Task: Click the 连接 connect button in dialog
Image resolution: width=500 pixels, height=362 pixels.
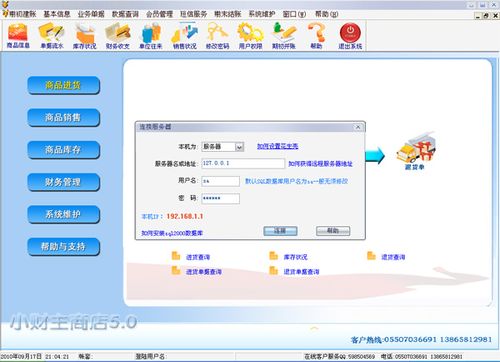Action: pyautogui.click(x=280, y=231)
